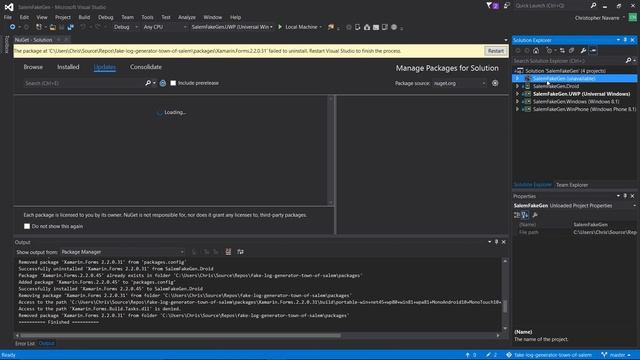Focus the Quick Launch search box
Screen dimensions: 640x360
click(551, 6)
